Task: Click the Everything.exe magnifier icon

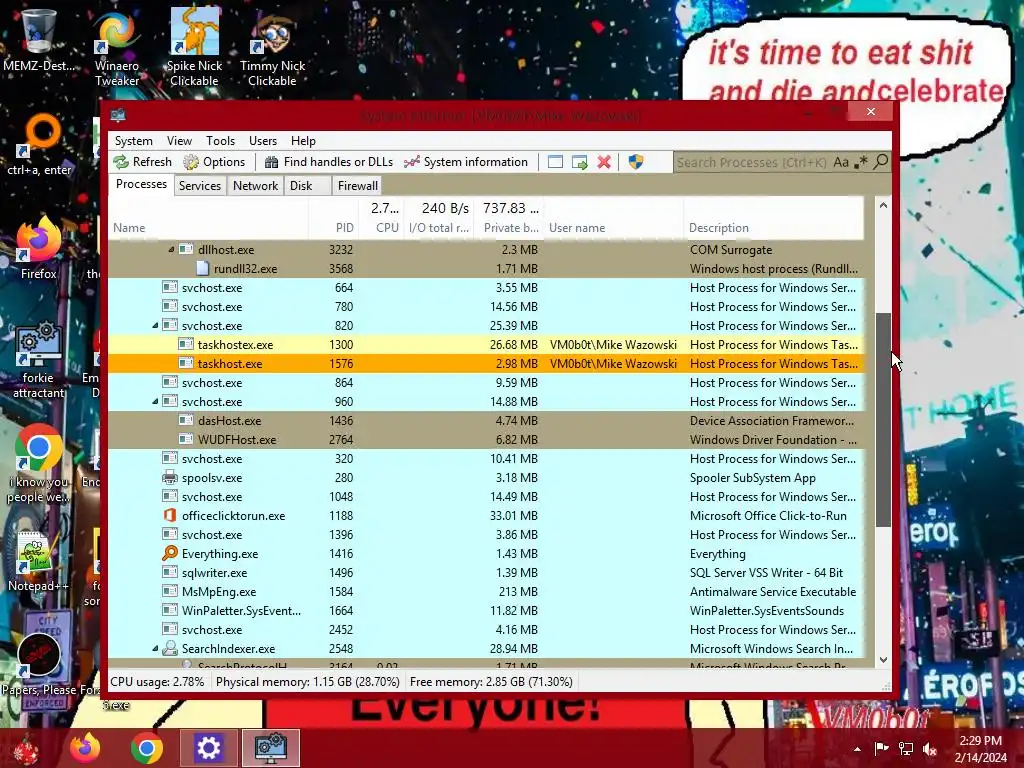Action: click(x=170, y=553)
